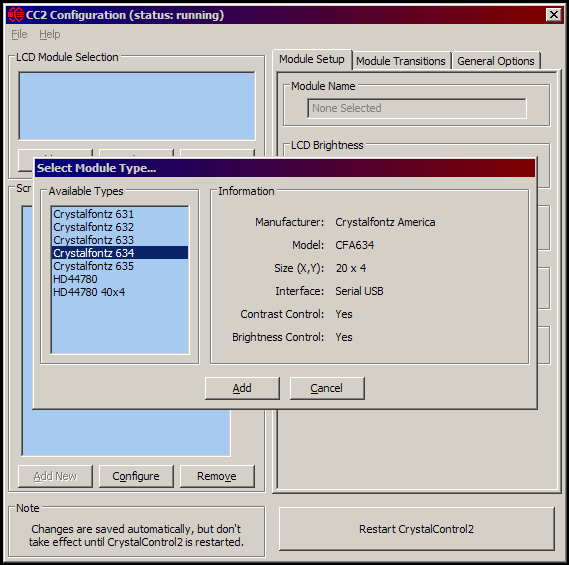Viewport: 569px width, 565px height.
Task: Switch to the Module Transitions tab
Action: [x=401, y=61]
